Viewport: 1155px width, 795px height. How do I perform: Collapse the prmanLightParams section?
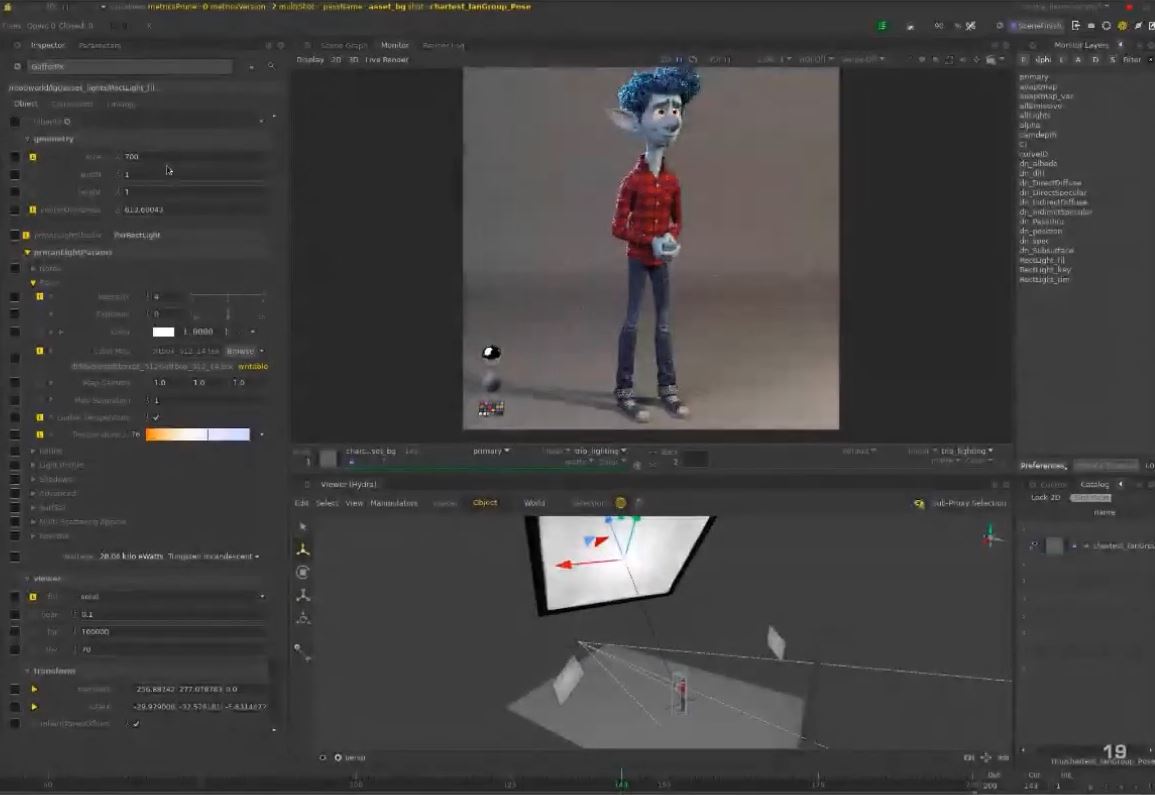coord(27,252)
